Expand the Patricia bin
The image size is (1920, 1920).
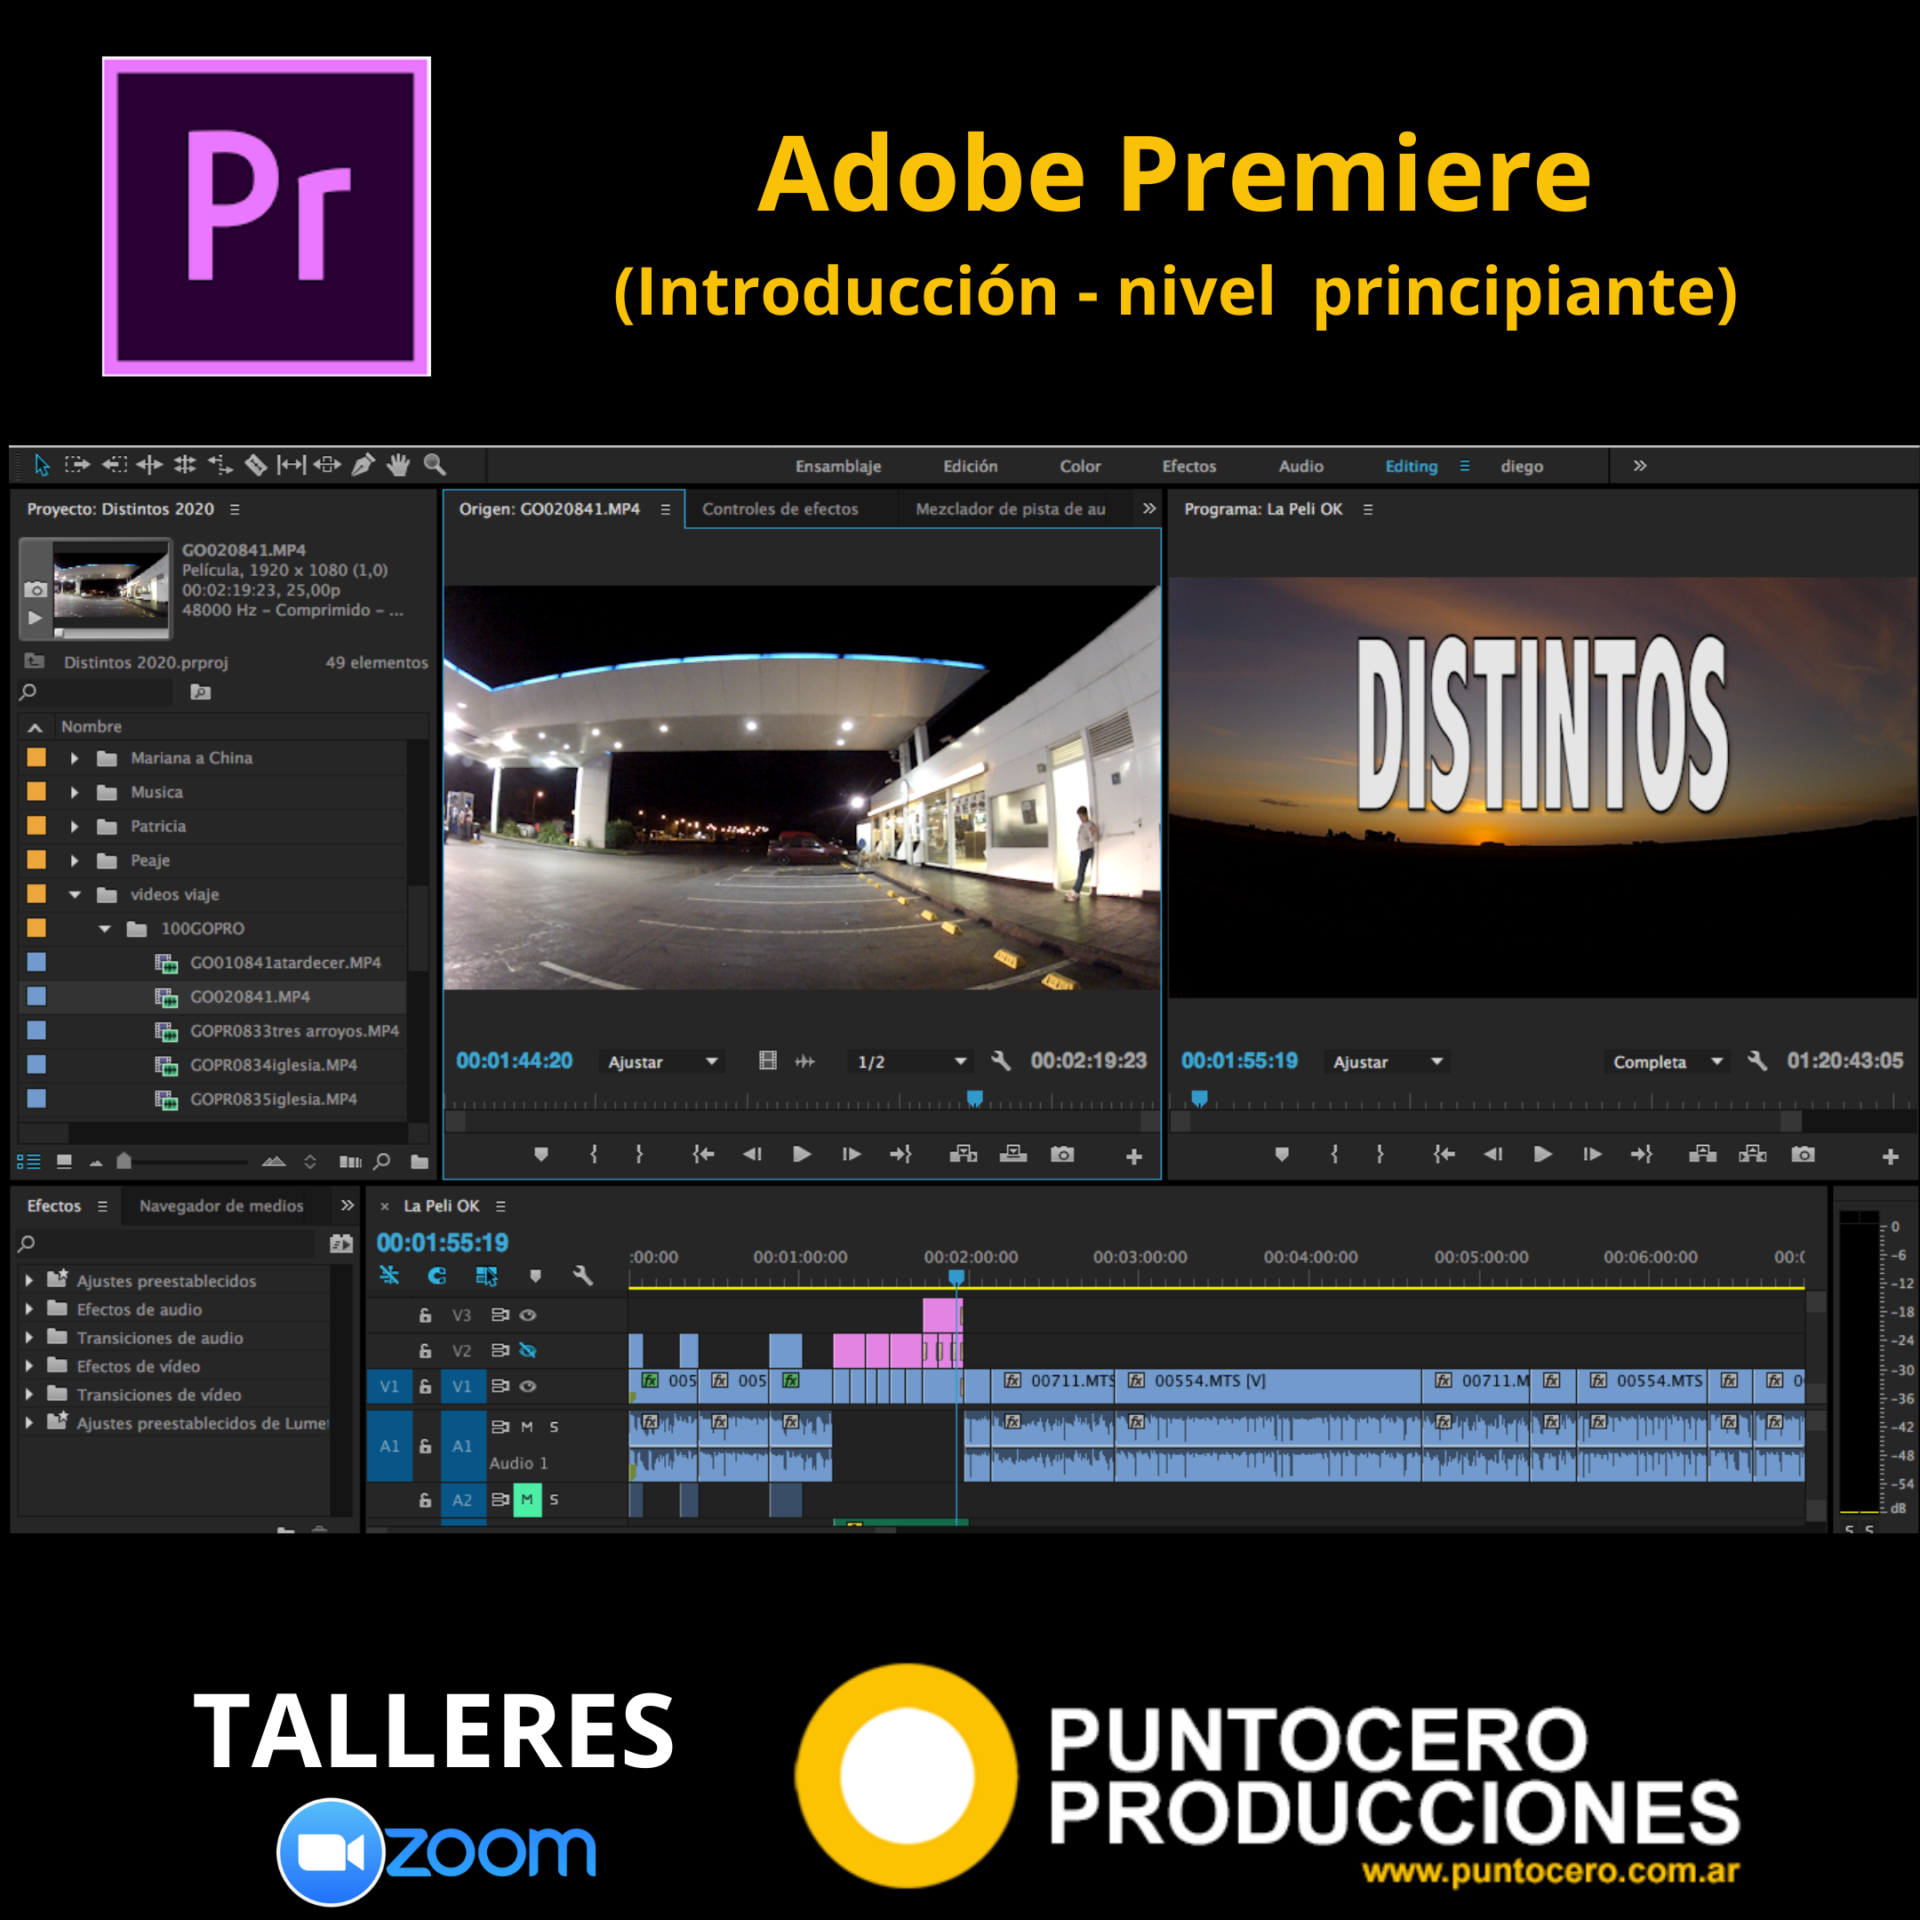click(75, 826)
